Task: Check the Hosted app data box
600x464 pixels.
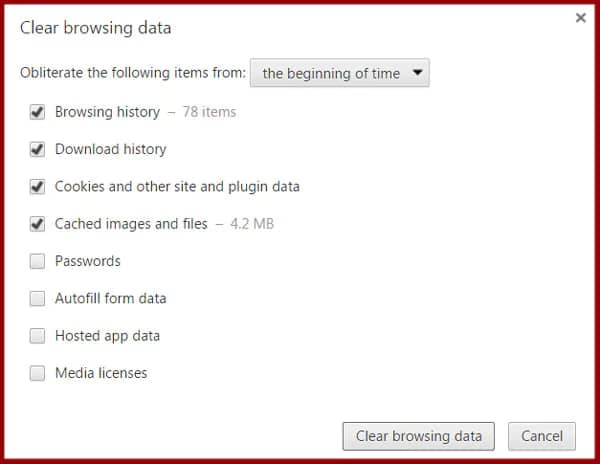Action: (x=37, y=336)
